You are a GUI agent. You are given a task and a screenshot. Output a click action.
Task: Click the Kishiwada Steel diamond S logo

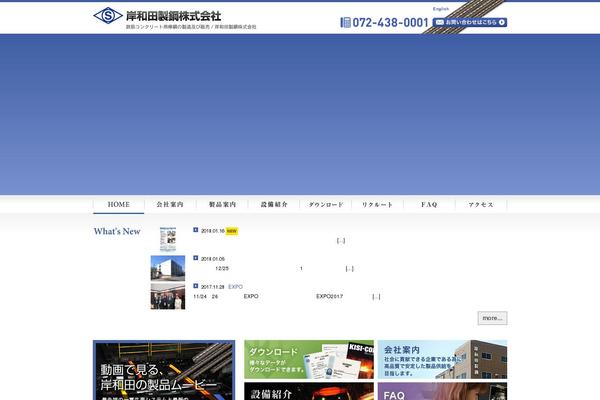click(x=108, y=16)
